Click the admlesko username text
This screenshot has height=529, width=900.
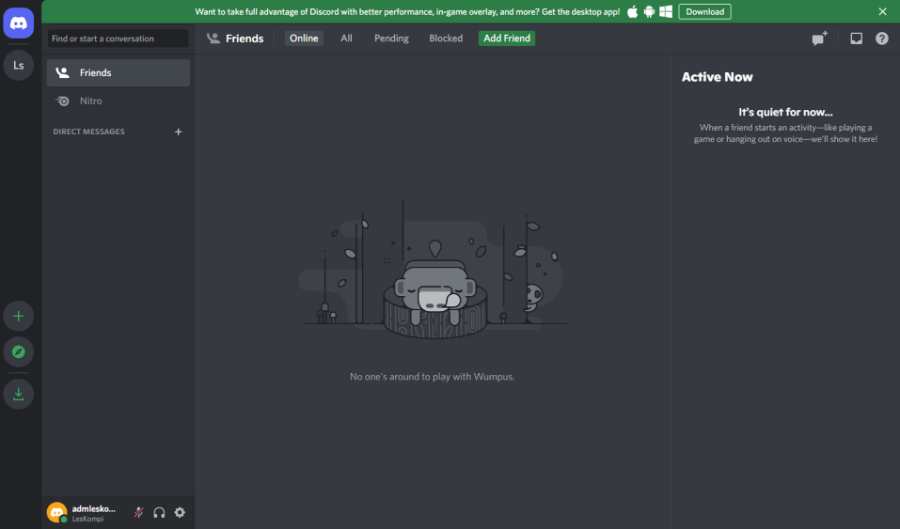pyautogui.click(x=94, y=509)
